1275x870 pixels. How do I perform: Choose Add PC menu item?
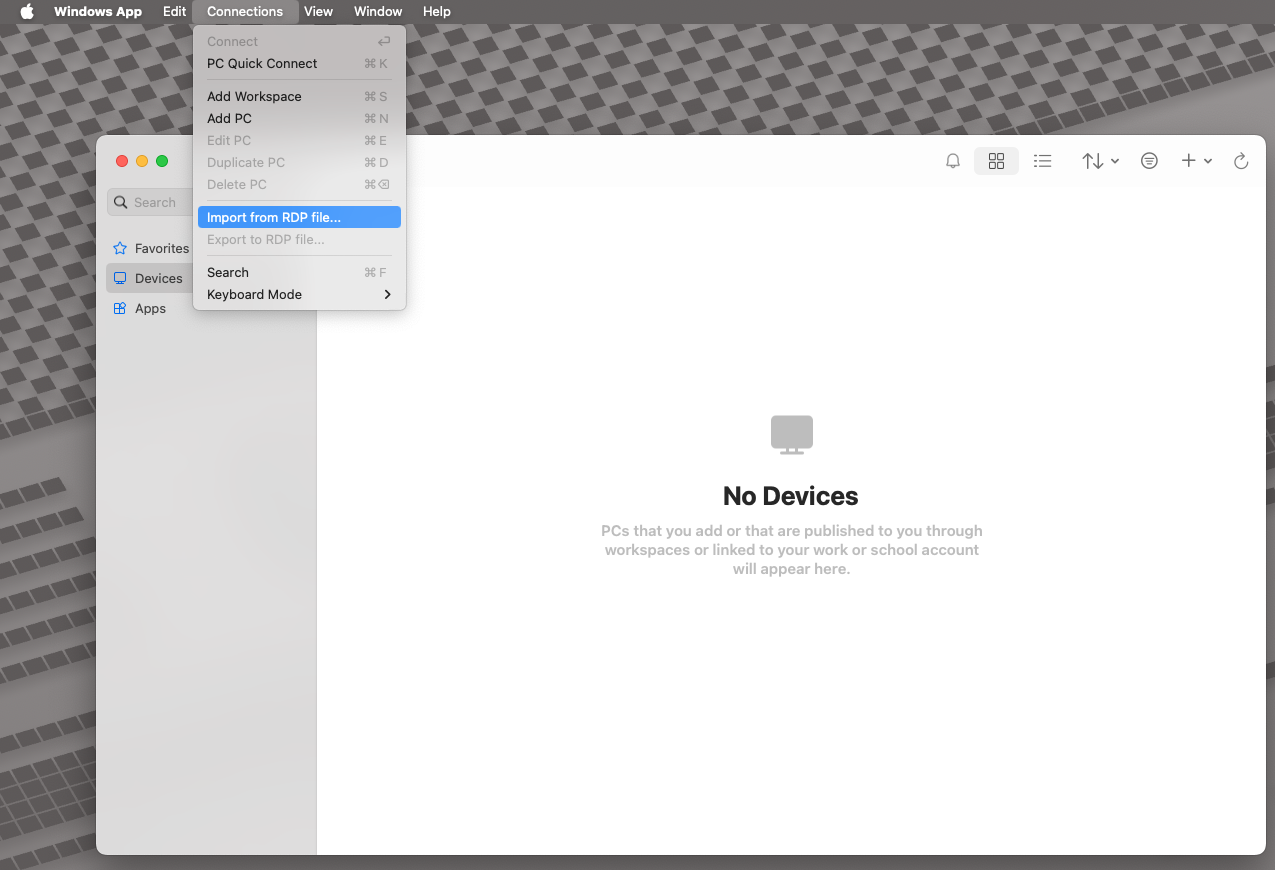tap(299, 118)
